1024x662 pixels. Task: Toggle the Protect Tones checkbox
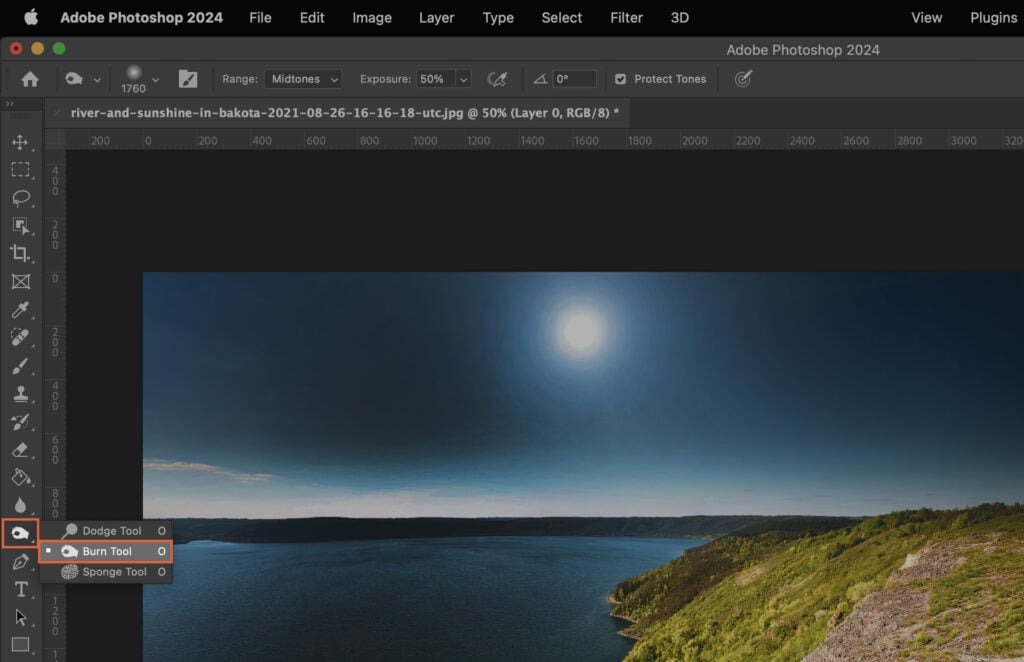coord(623,79)
